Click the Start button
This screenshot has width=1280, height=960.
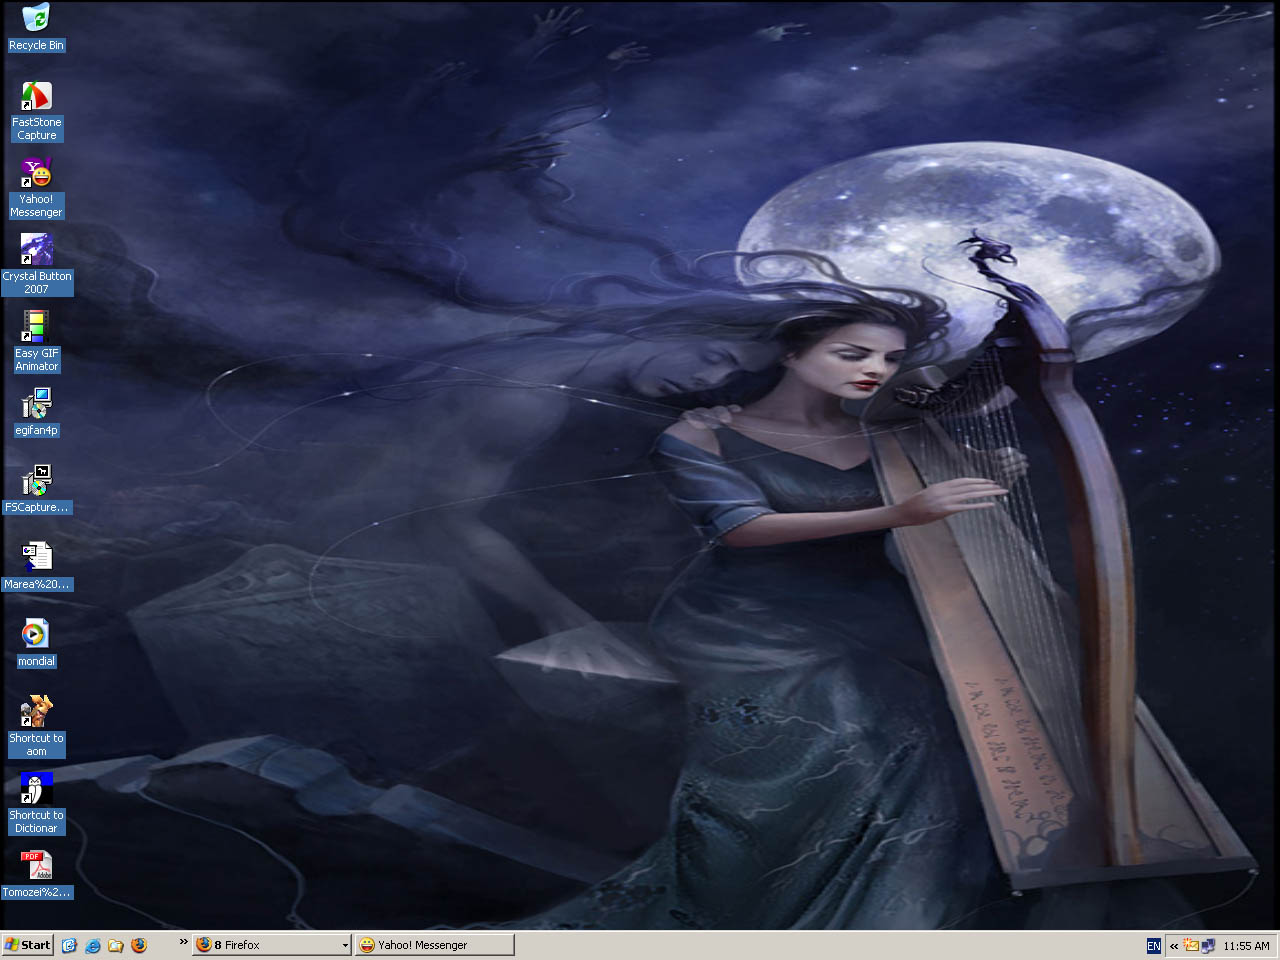(x=27, y=945)
